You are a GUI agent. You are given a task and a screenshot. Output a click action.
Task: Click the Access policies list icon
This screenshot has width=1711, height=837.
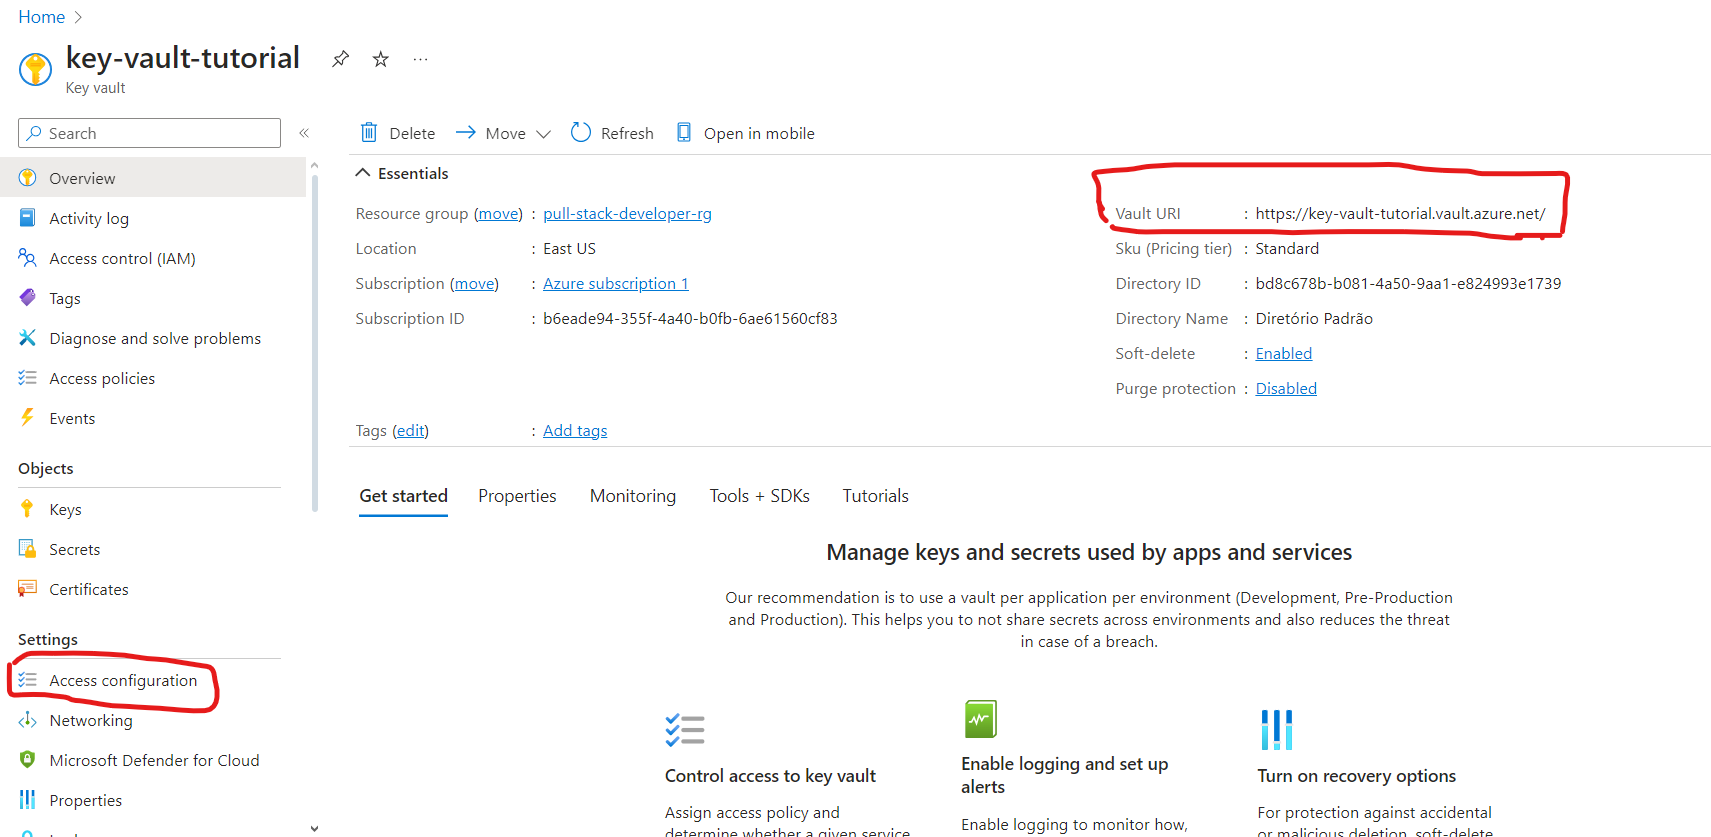click(28, 378)
